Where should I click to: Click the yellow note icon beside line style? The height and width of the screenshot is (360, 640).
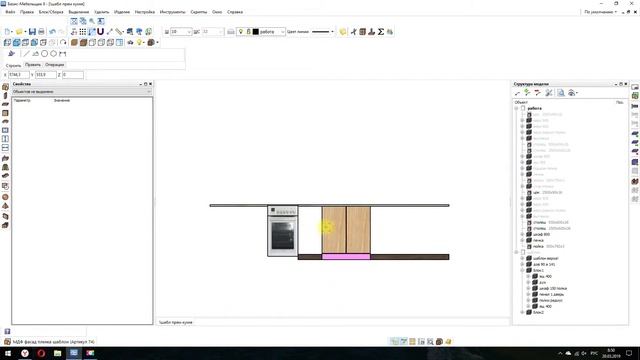click(x=342, y=31)
